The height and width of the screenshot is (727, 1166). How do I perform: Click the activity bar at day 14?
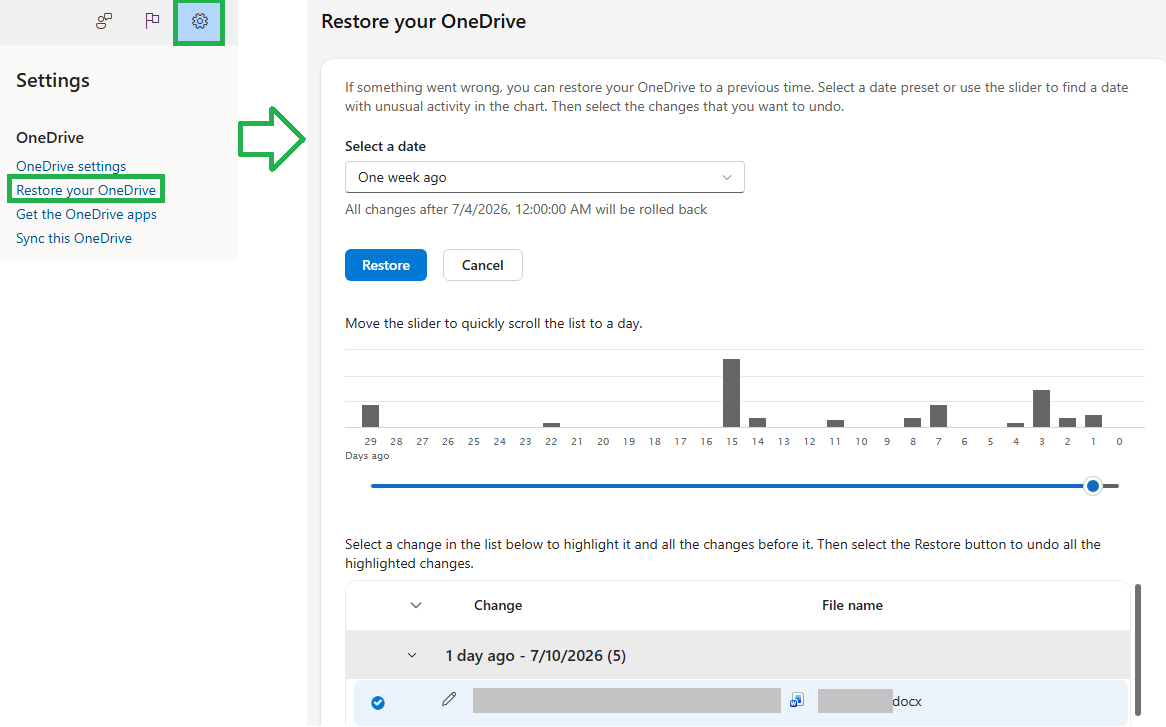tap(758, 423)
